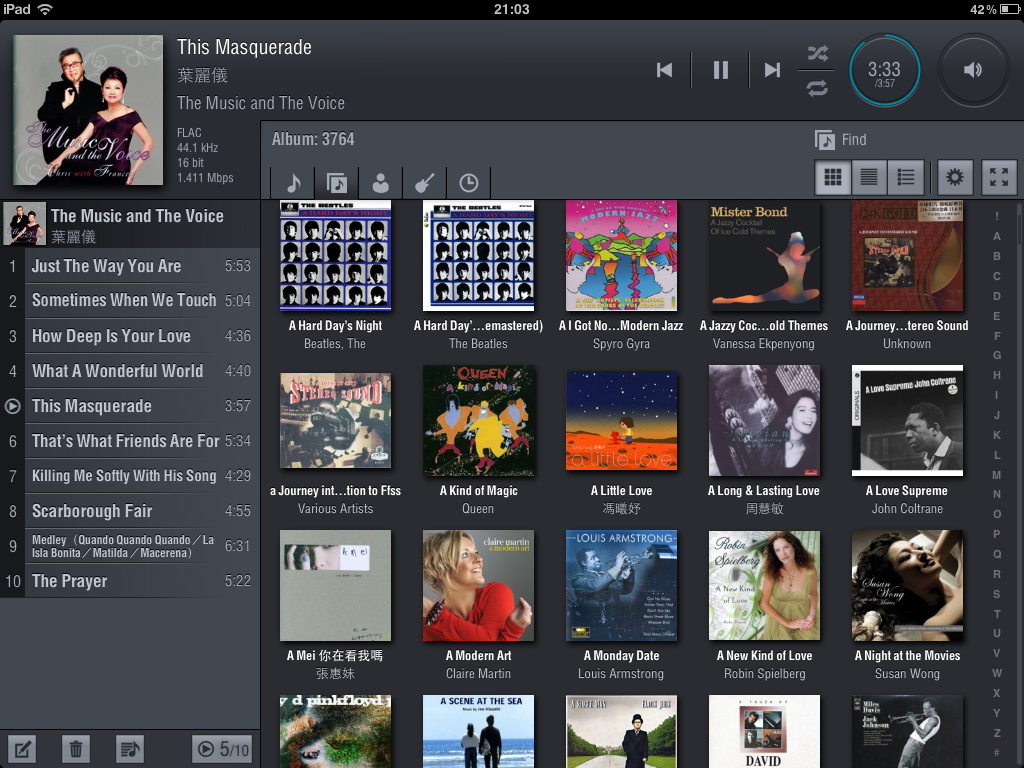
Task: Open the A Mei album cover
Action: 335,585
